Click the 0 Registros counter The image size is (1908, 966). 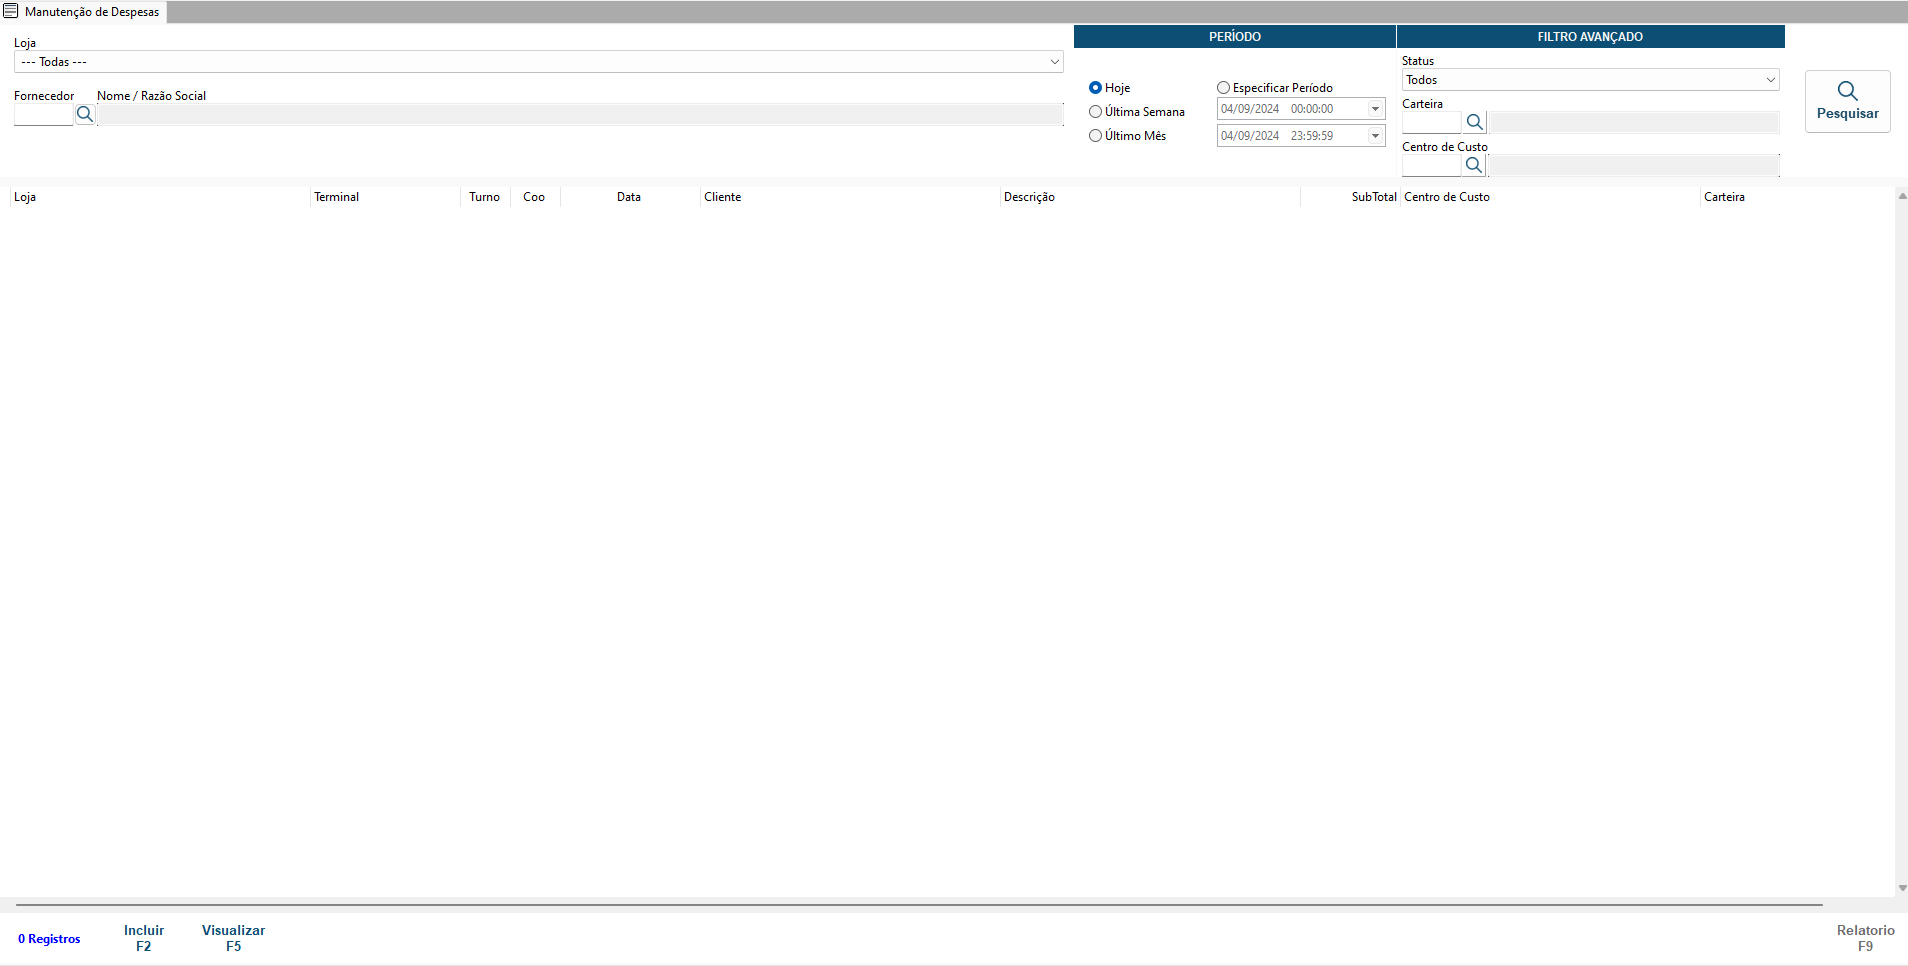(49, 939)
